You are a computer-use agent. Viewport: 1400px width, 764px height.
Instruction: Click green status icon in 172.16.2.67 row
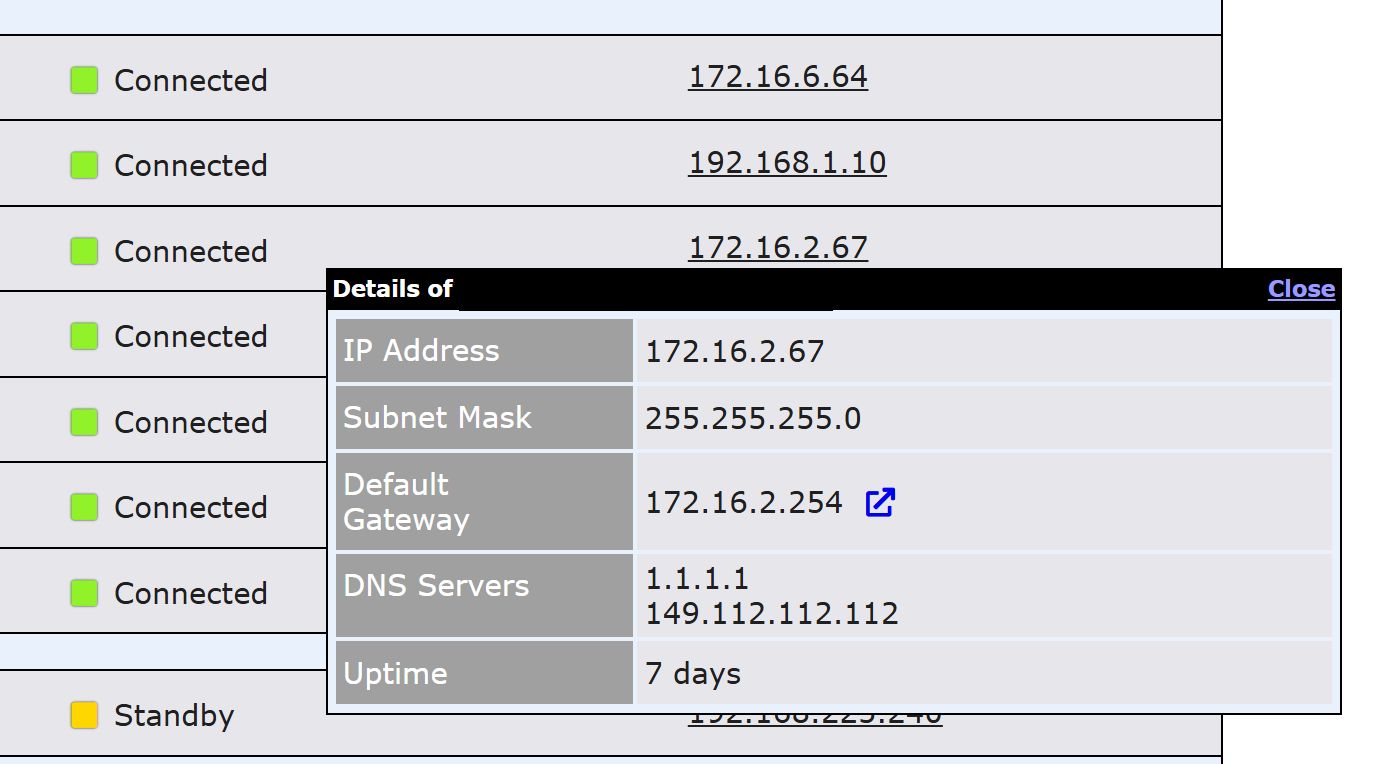(84, 251)
